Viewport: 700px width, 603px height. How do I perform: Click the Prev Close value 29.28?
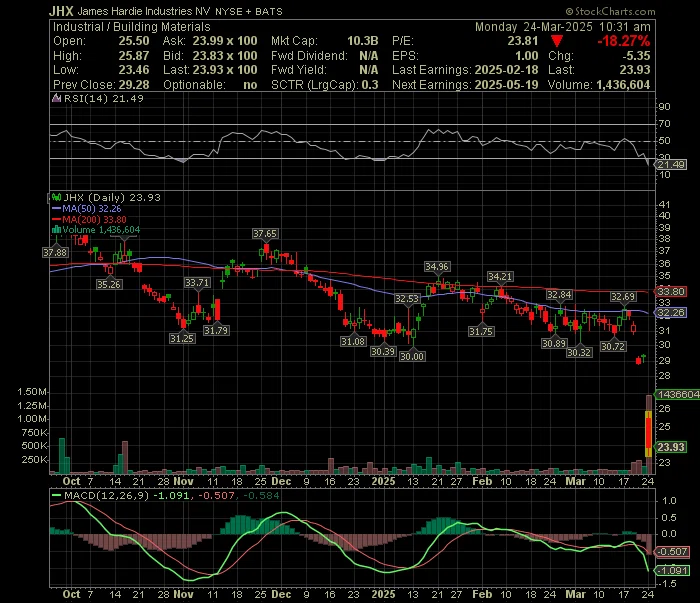[x=134, y=85]
